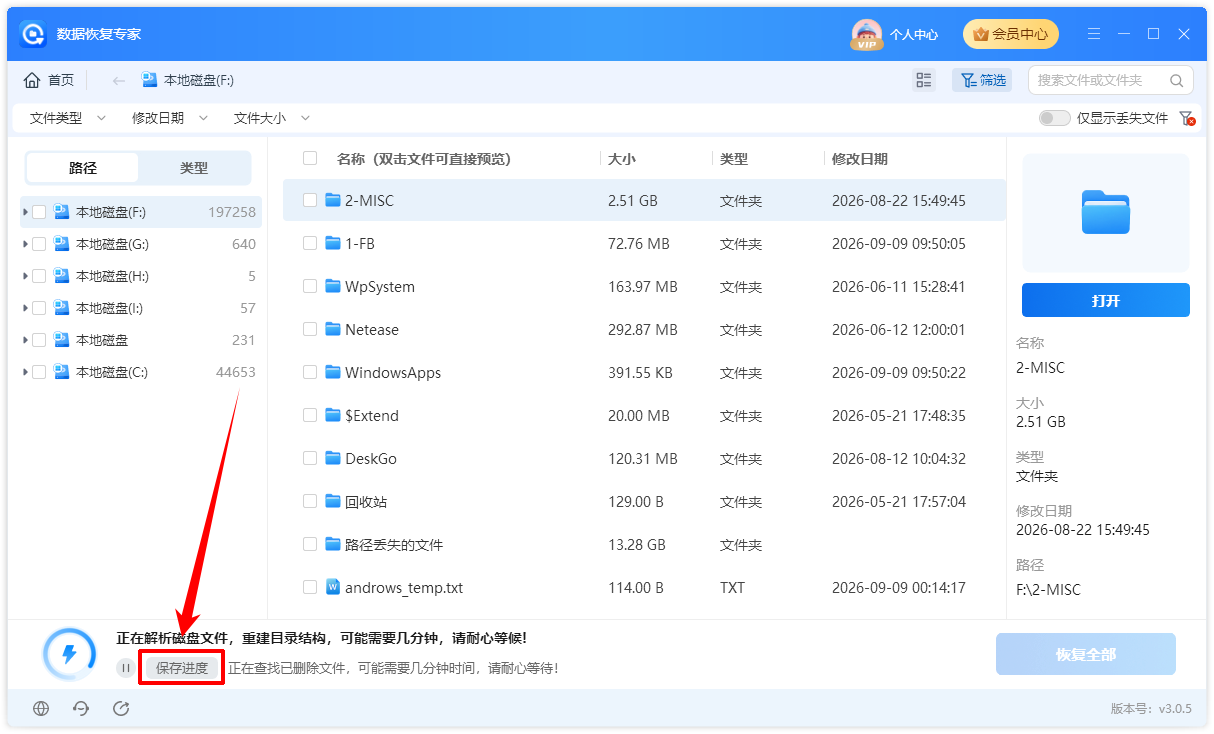Expand the 本地磁盘(I:) tree node
The width and height of the screenshot is (1214, 734).
pyautogui.click(x=25, y=308)
